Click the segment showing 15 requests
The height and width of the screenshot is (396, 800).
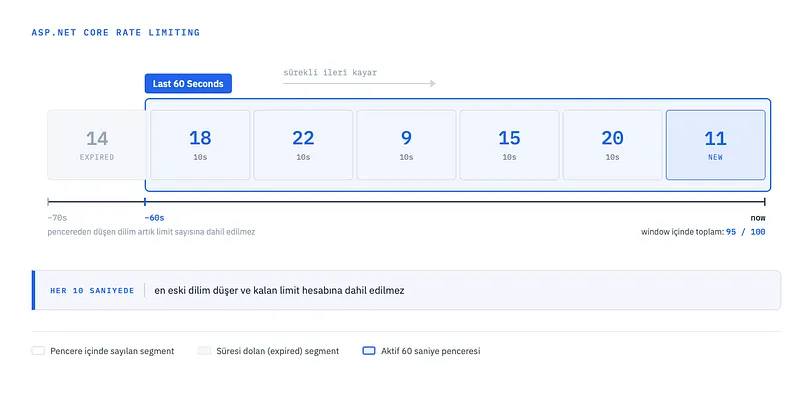coord(509,145)
